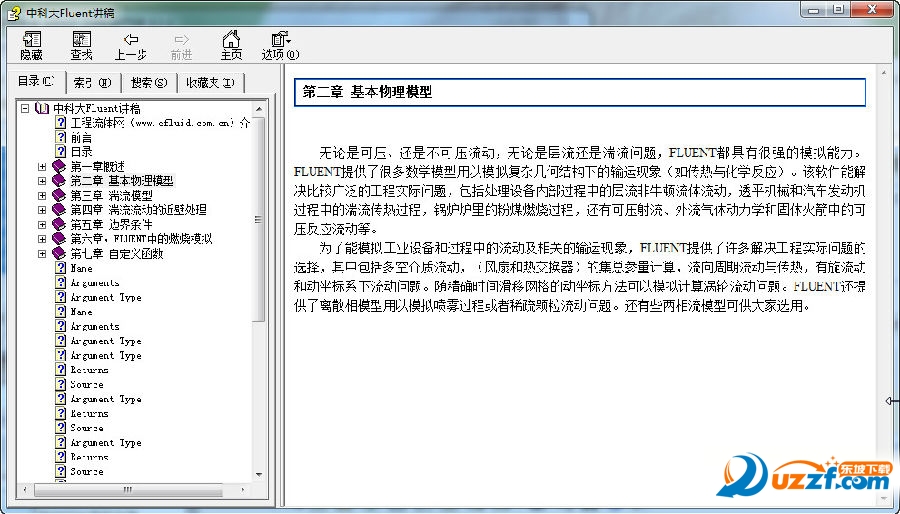This screenshot has height=514, width=900.
Task: Open the 工程流体网 (www.cfluid.com.cn) topic
Action: 160,123
